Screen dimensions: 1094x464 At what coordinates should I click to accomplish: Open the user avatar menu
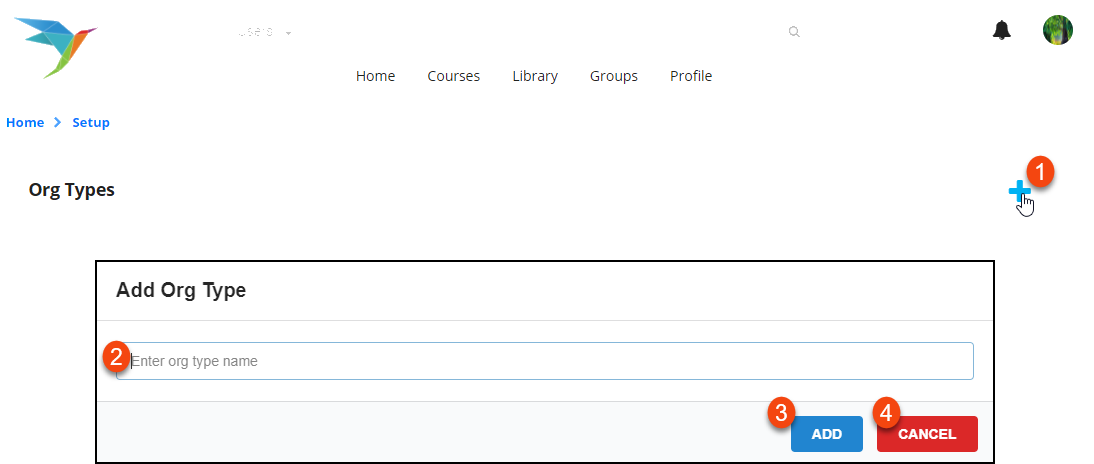[x=1058, y=30]
